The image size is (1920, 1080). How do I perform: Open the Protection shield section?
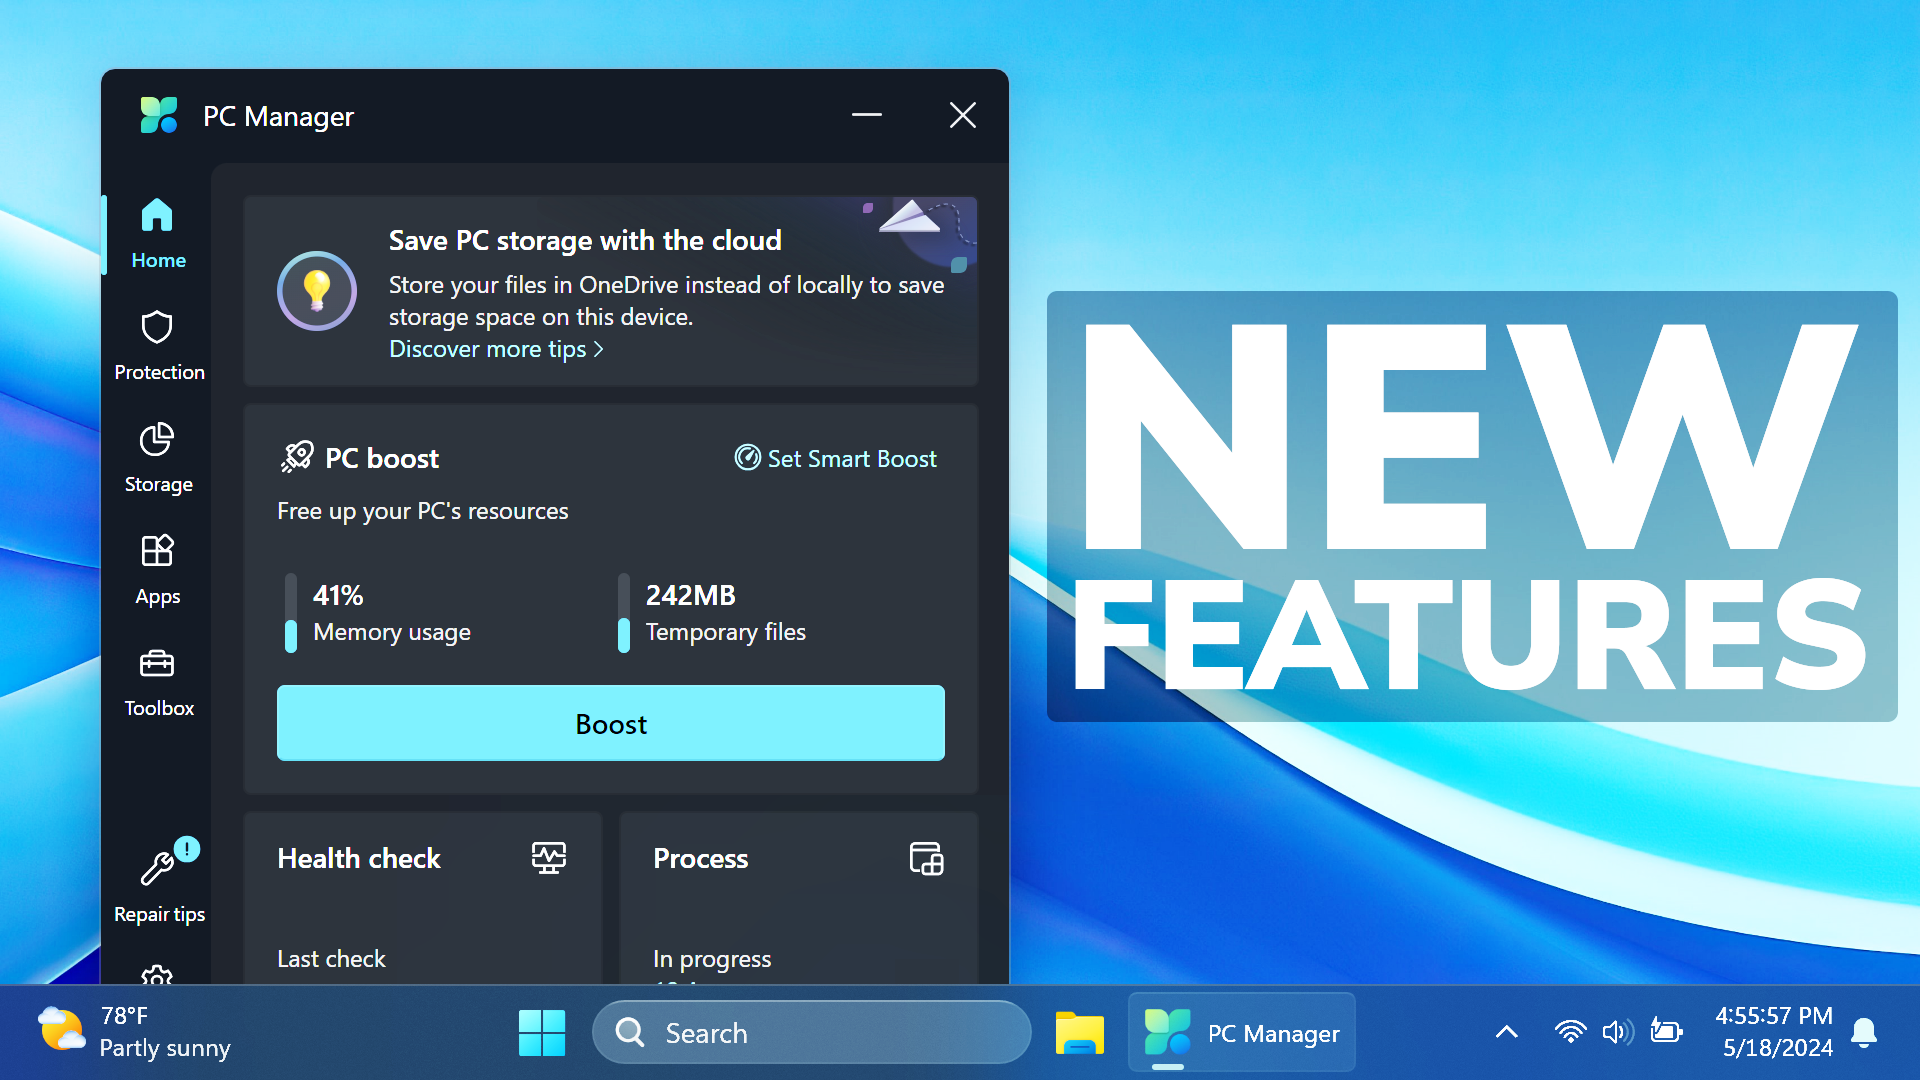click(158, 346)
